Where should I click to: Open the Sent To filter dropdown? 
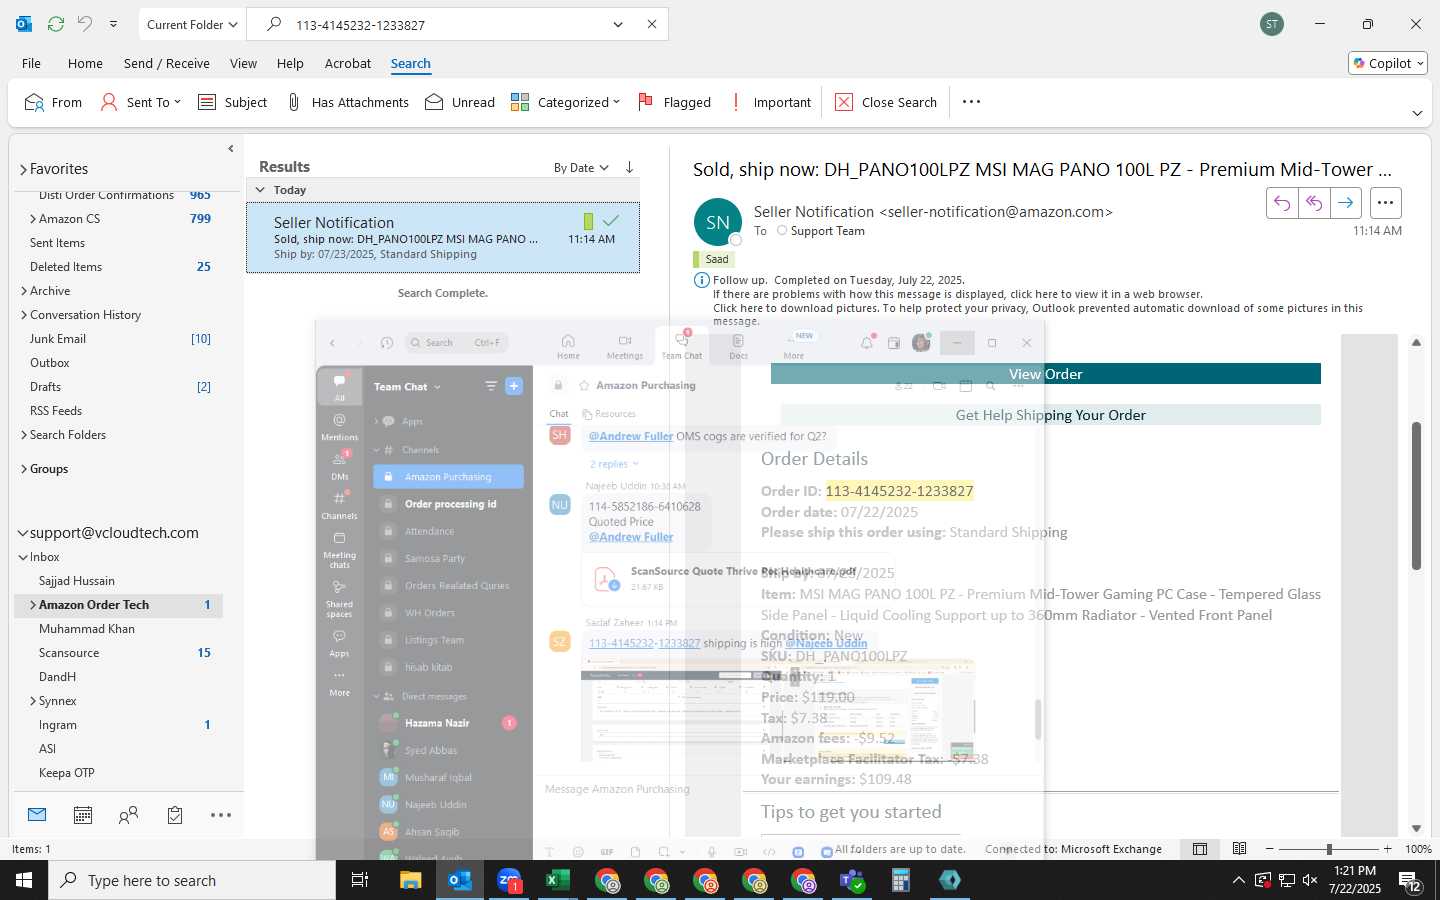[x=140, y=102]
